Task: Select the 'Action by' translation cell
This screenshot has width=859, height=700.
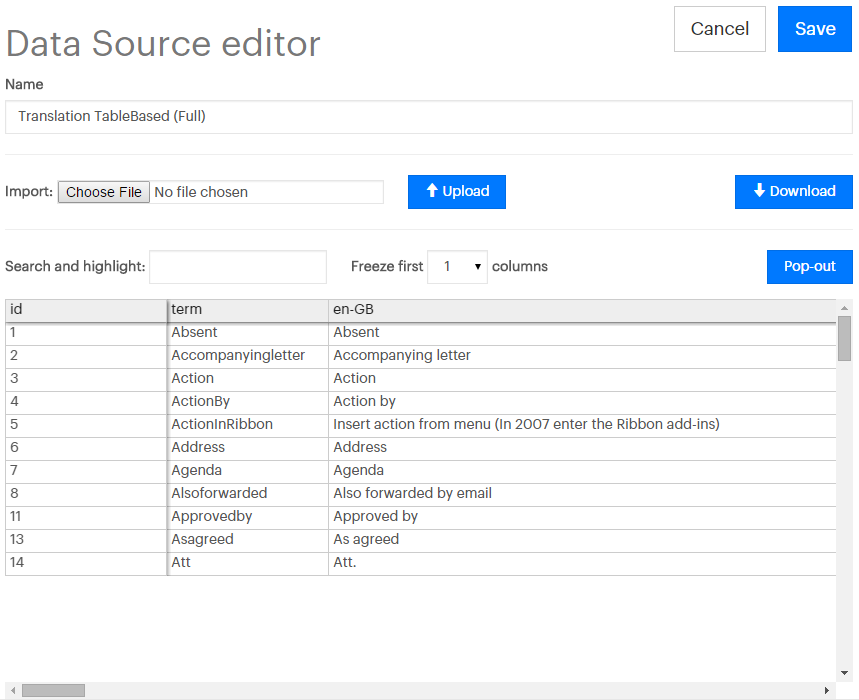Action: pos(582,401)
